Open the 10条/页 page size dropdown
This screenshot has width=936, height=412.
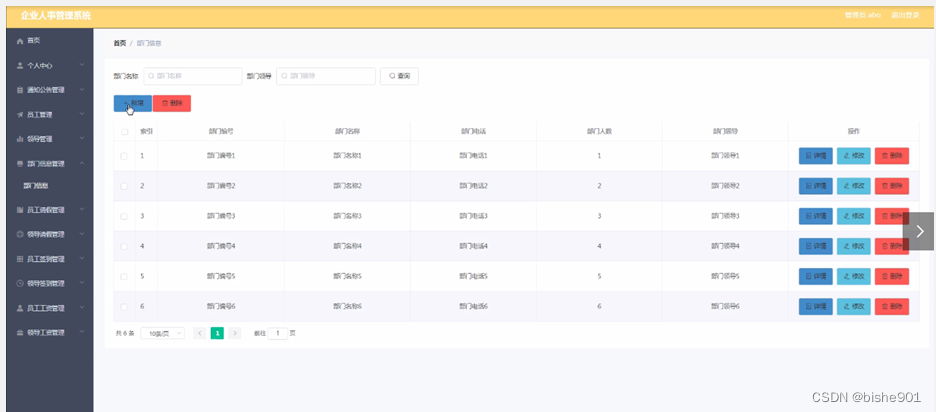162,333
